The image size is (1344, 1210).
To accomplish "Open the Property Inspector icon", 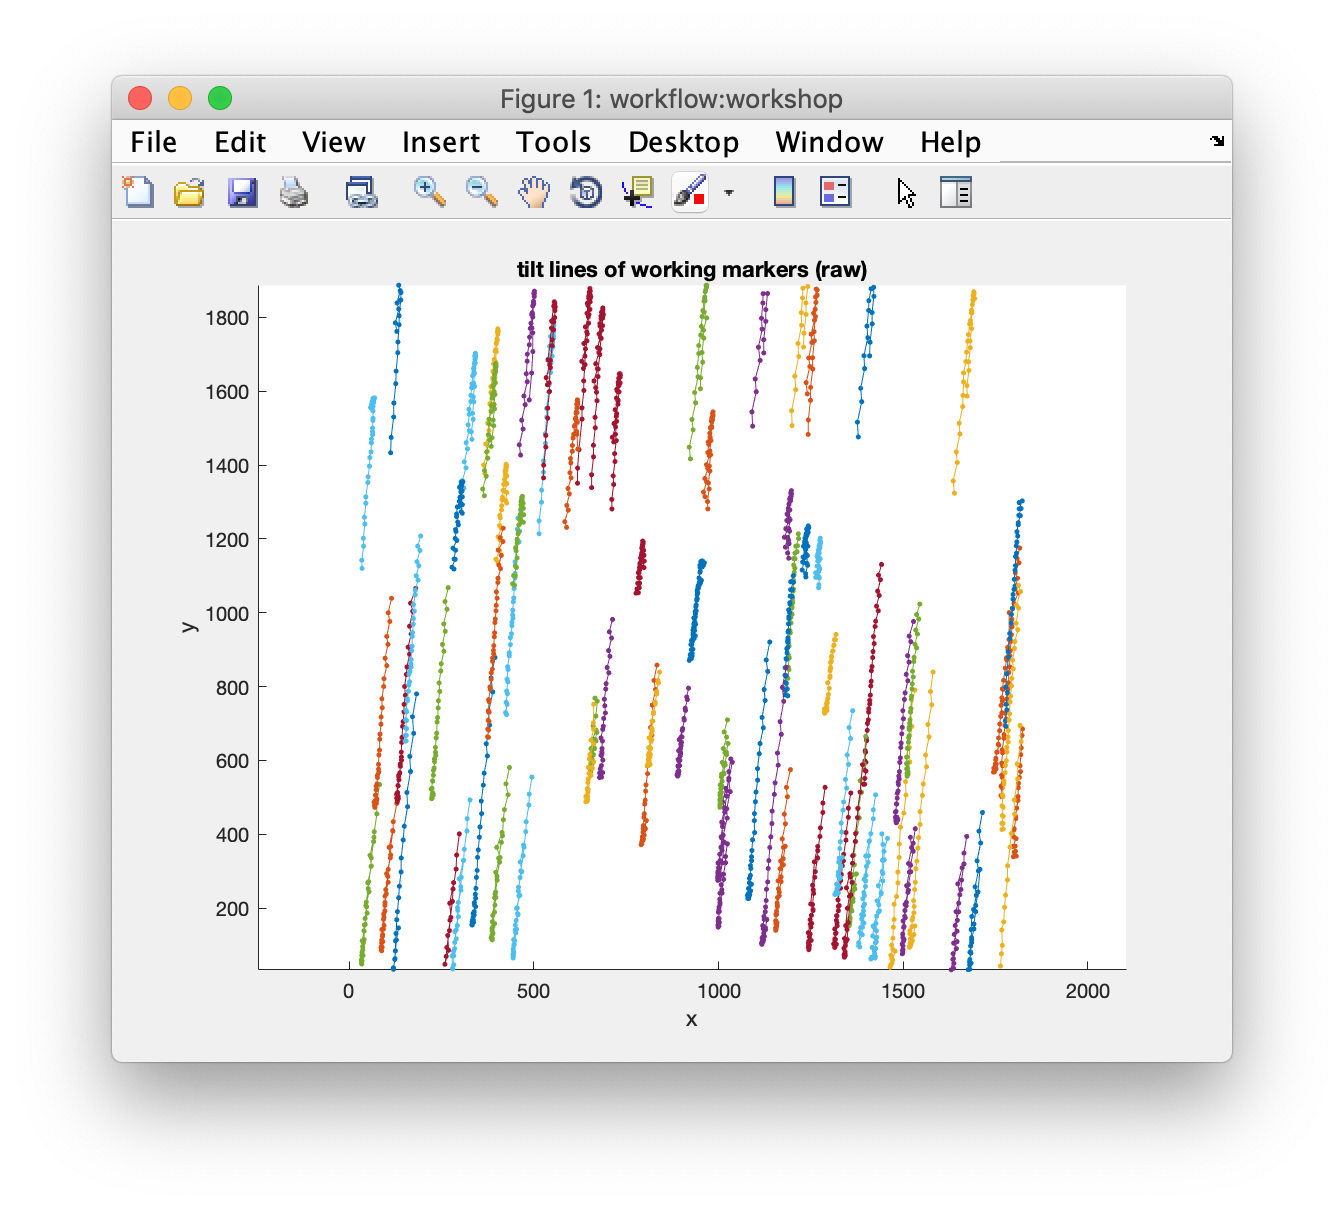I will pyautogui.click(x=956, y=191).
